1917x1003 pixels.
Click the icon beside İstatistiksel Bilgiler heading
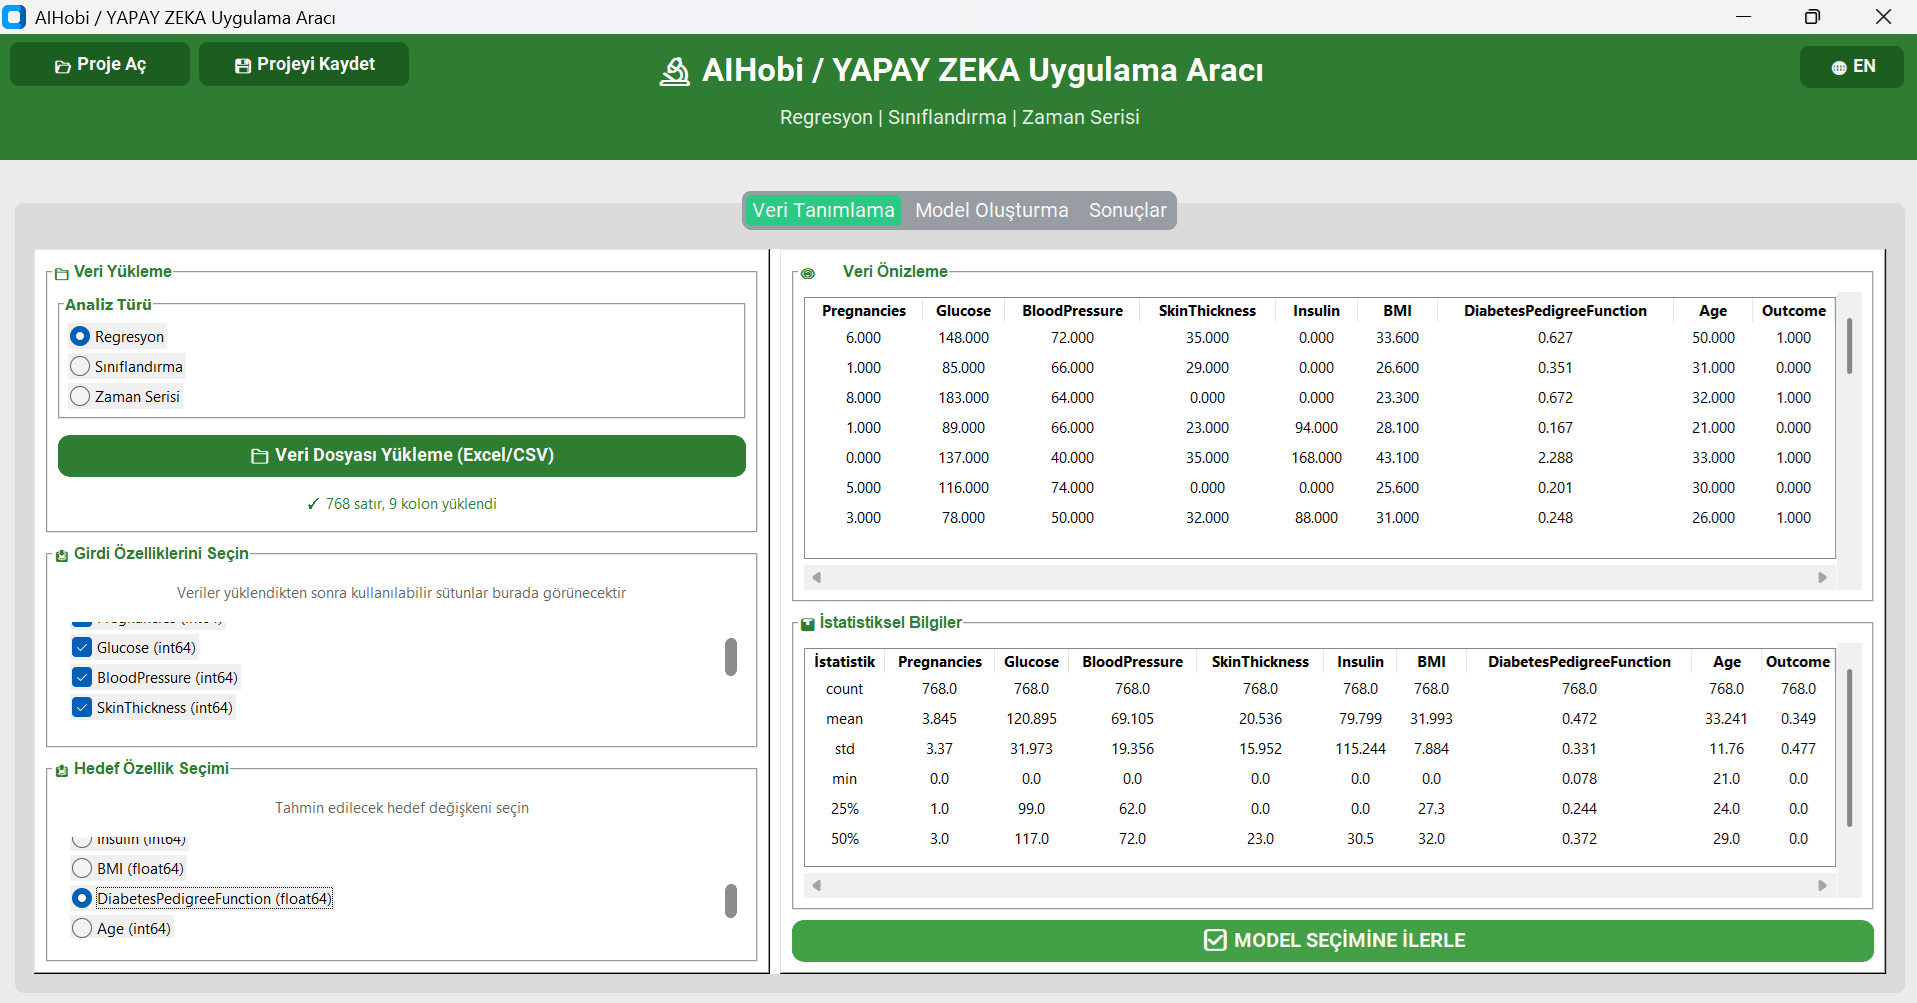pyautogui.click(x=808, y=624)
